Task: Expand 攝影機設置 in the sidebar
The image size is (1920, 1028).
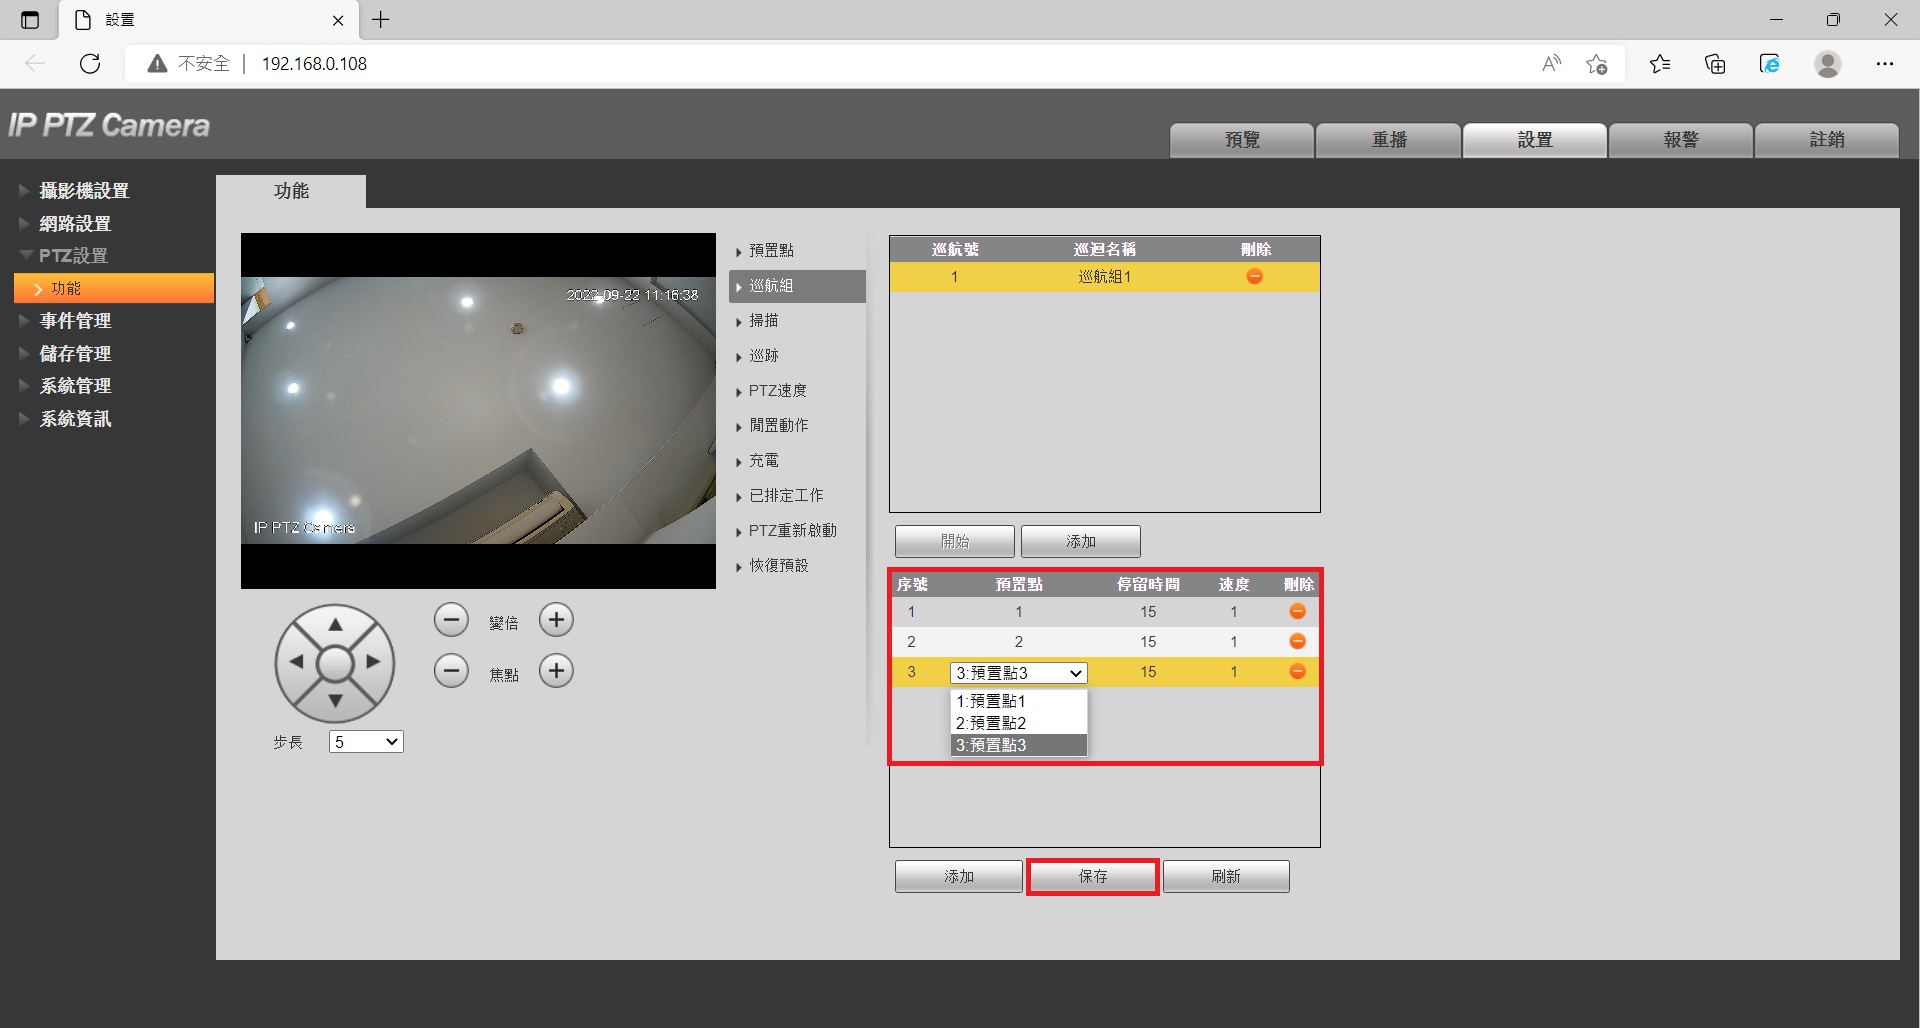Action: [84, 191]
